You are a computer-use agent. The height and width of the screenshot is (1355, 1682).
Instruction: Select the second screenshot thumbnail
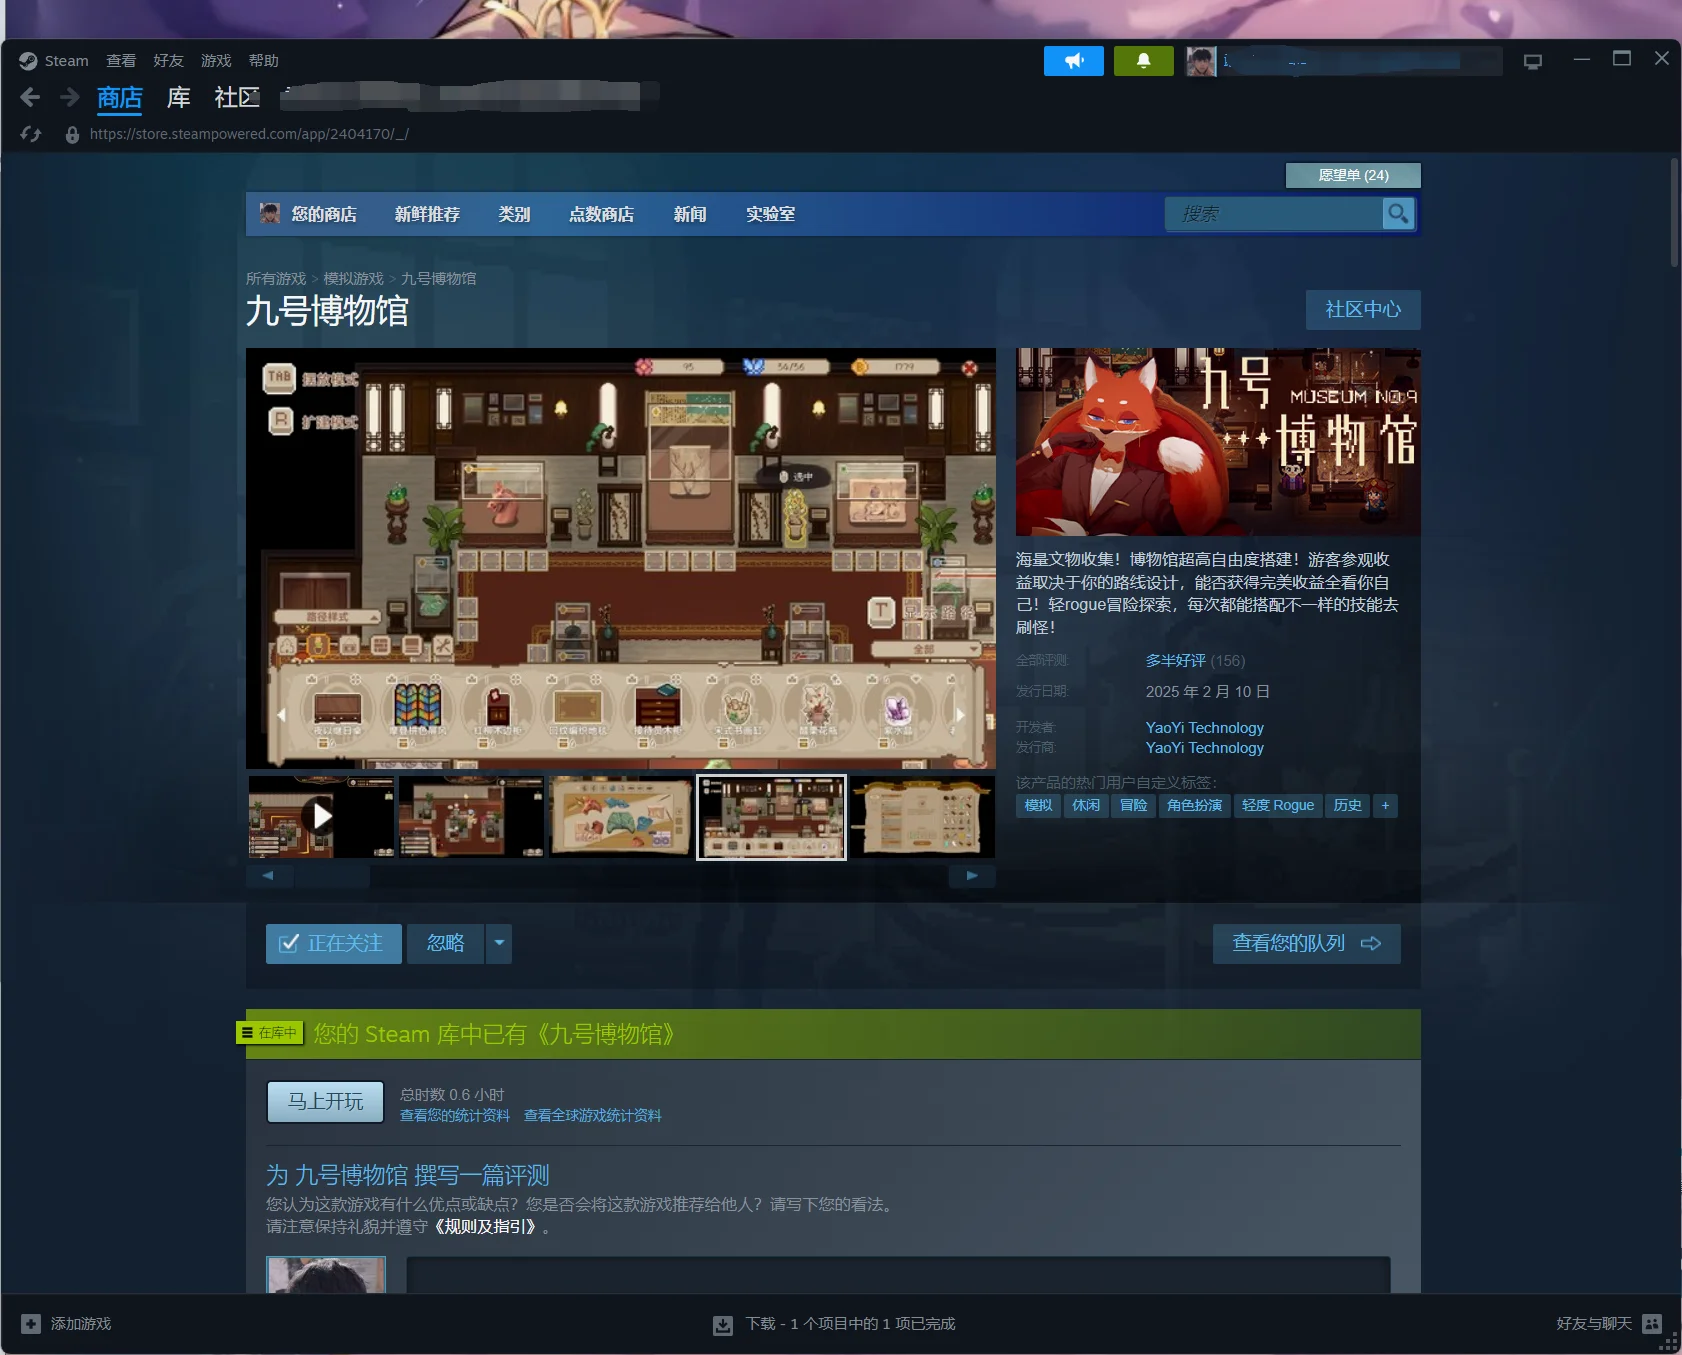click(x=471, y=816)
